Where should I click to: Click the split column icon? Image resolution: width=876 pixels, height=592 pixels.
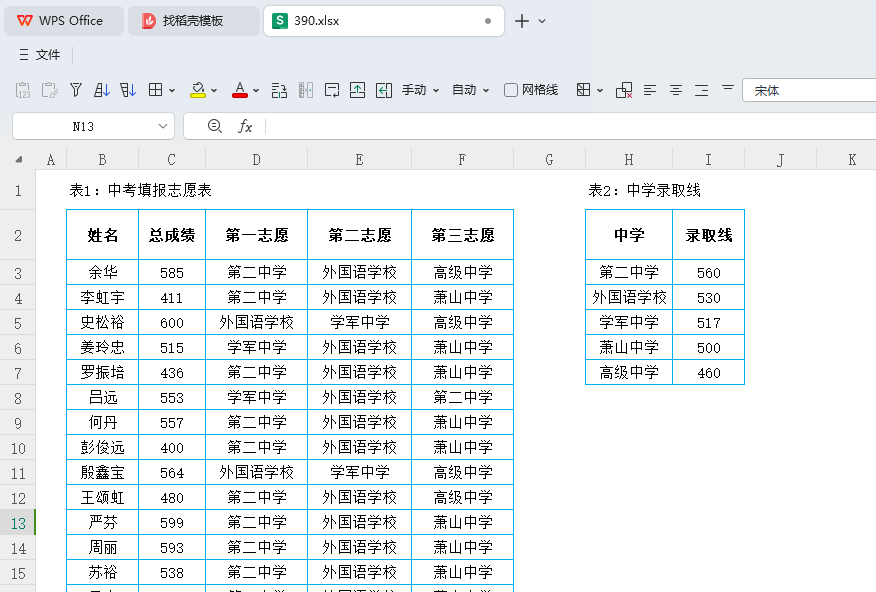pos(306,90)
